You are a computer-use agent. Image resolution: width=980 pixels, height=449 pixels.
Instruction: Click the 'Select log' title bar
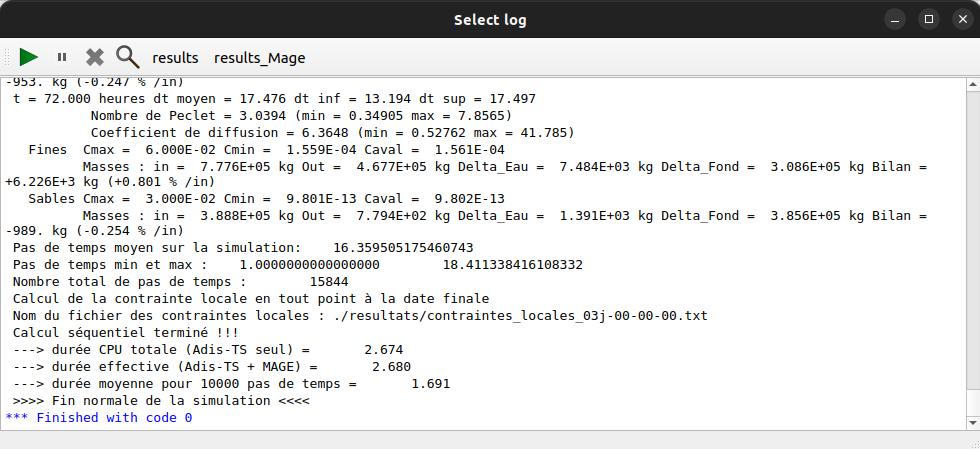point(490,19)
